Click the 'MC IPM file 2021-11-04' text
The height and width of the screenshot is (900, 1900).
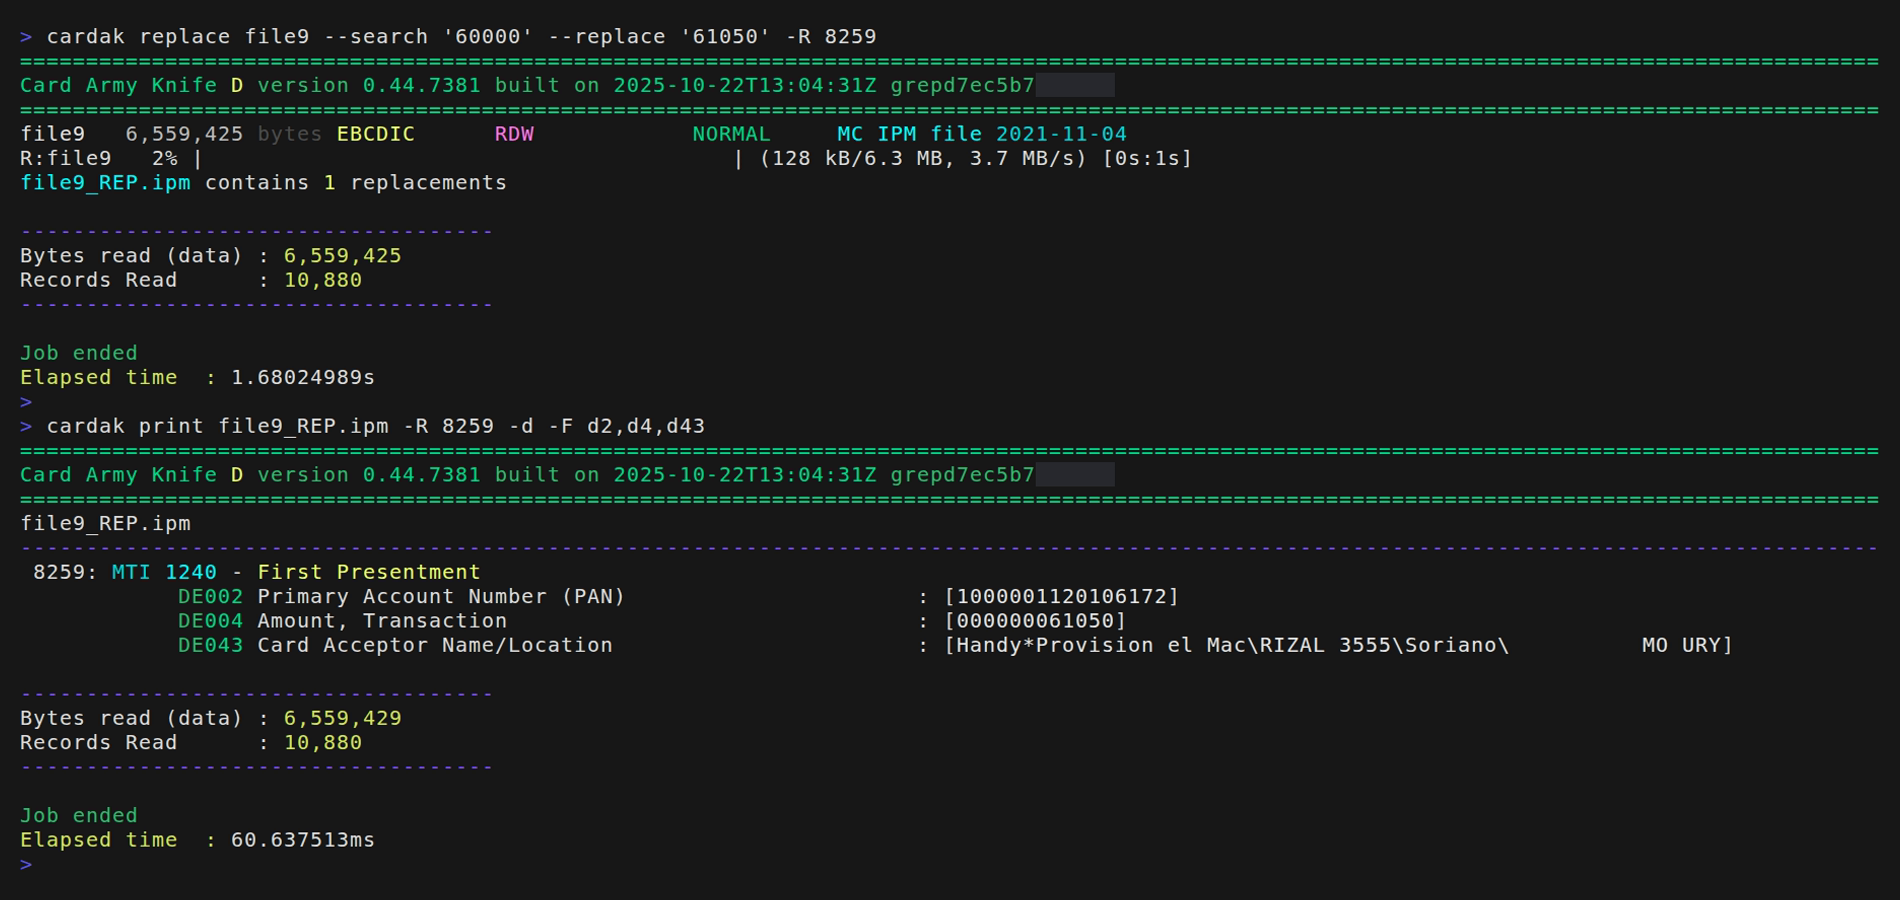[981, 134]
